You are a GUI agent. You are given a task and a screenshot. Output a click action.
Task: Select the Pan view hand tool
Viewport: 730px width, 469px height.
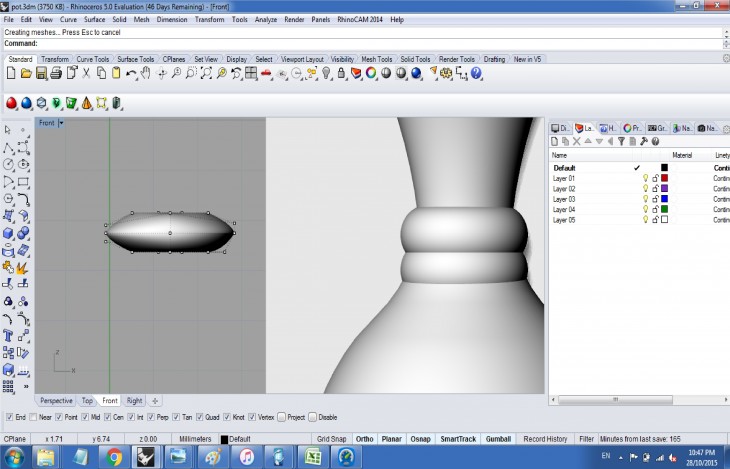pos(146,73)
